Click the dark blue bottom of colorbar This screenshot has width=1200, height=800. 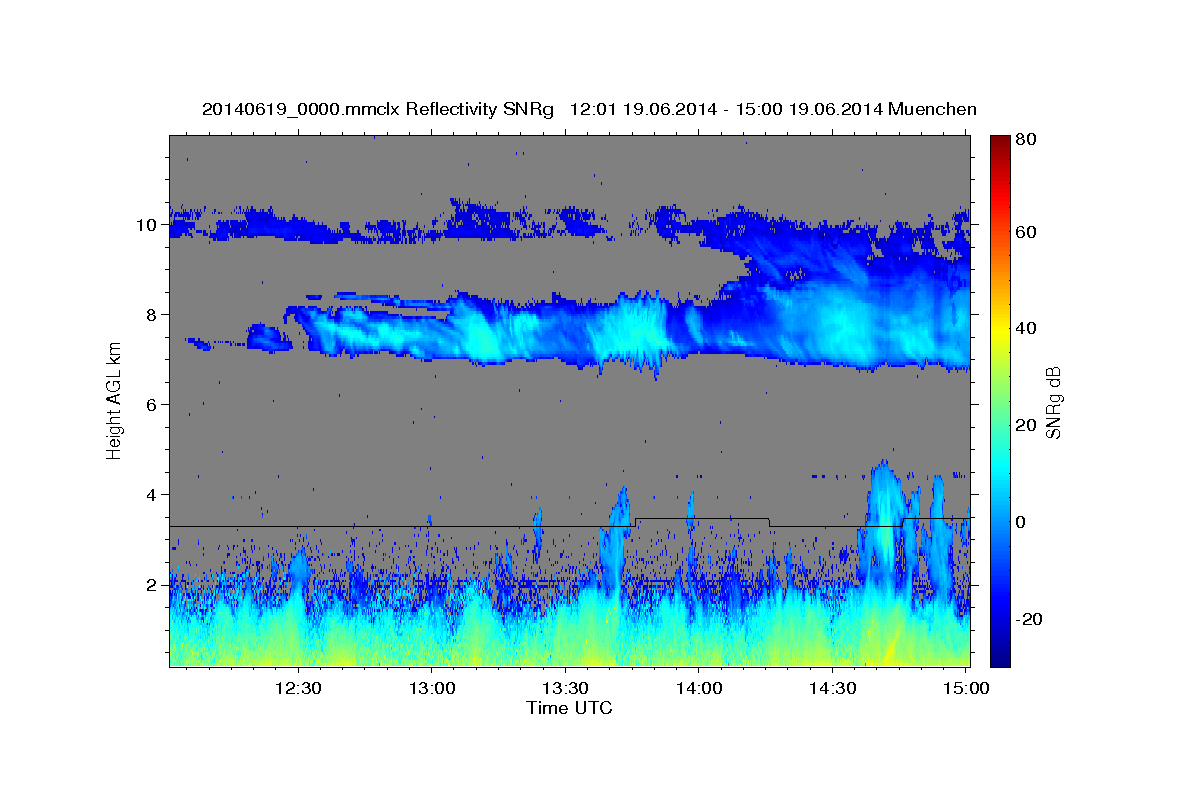coord(1000,658)
